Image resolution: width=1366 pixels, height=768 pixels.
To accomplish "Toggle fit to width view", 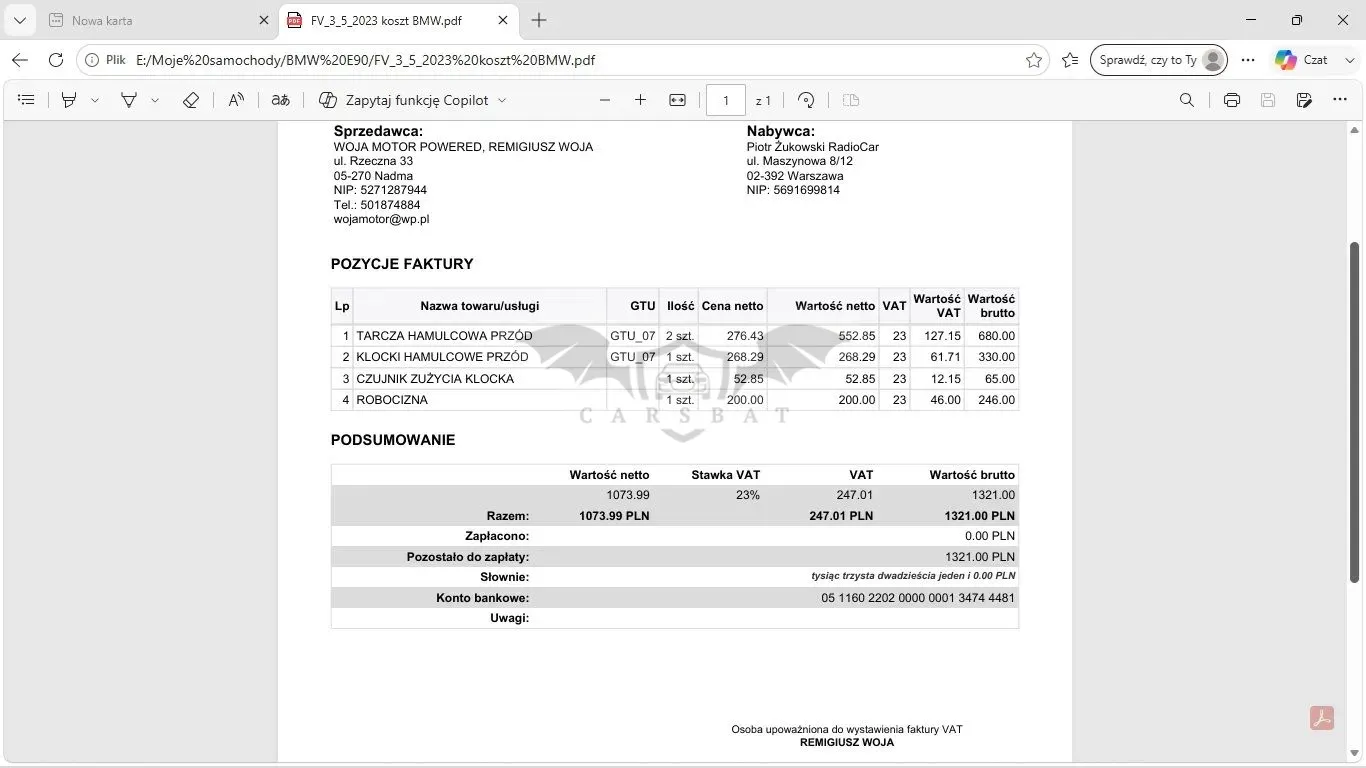I will click(678, 100).
